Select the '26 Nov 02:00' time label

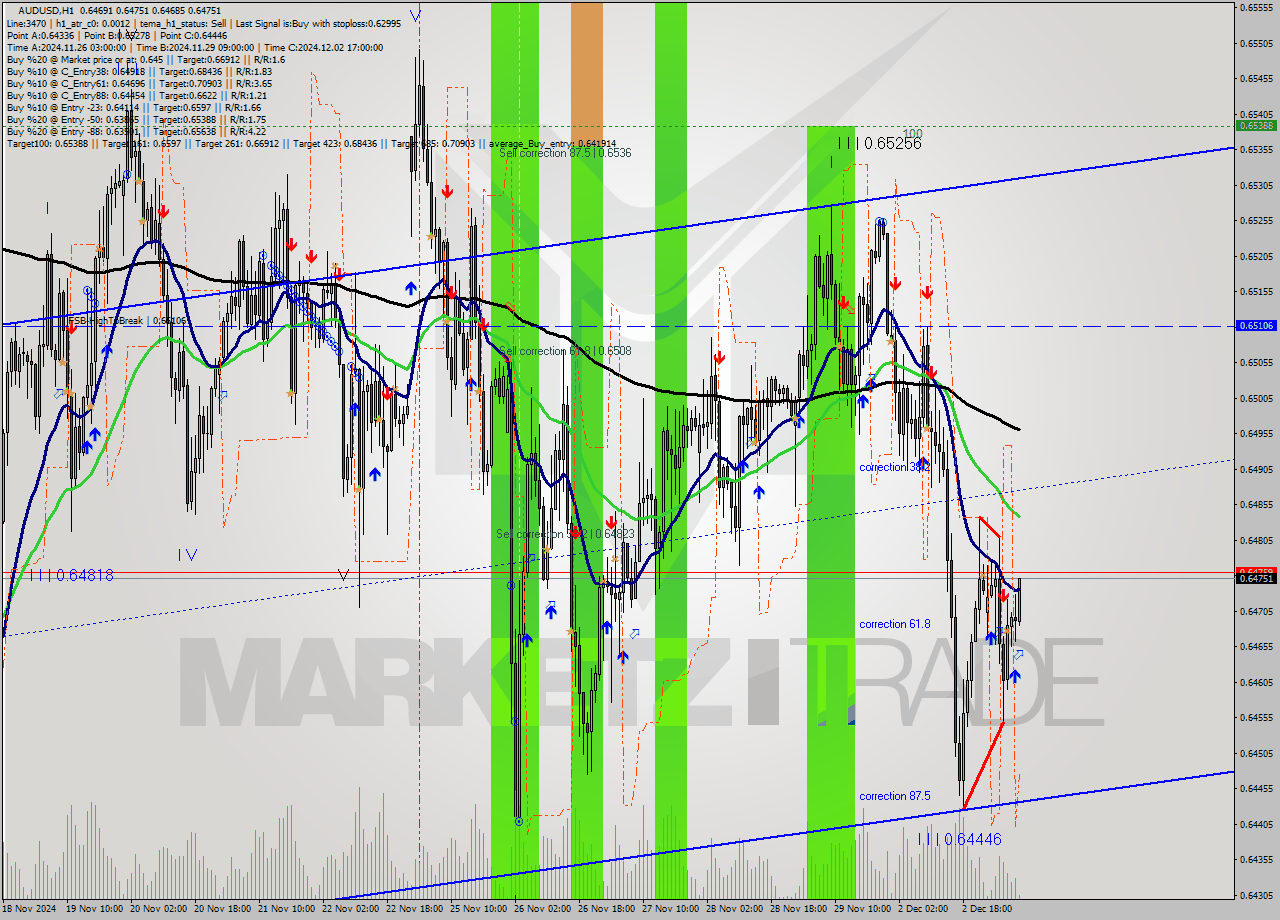[x=545, y=909]
